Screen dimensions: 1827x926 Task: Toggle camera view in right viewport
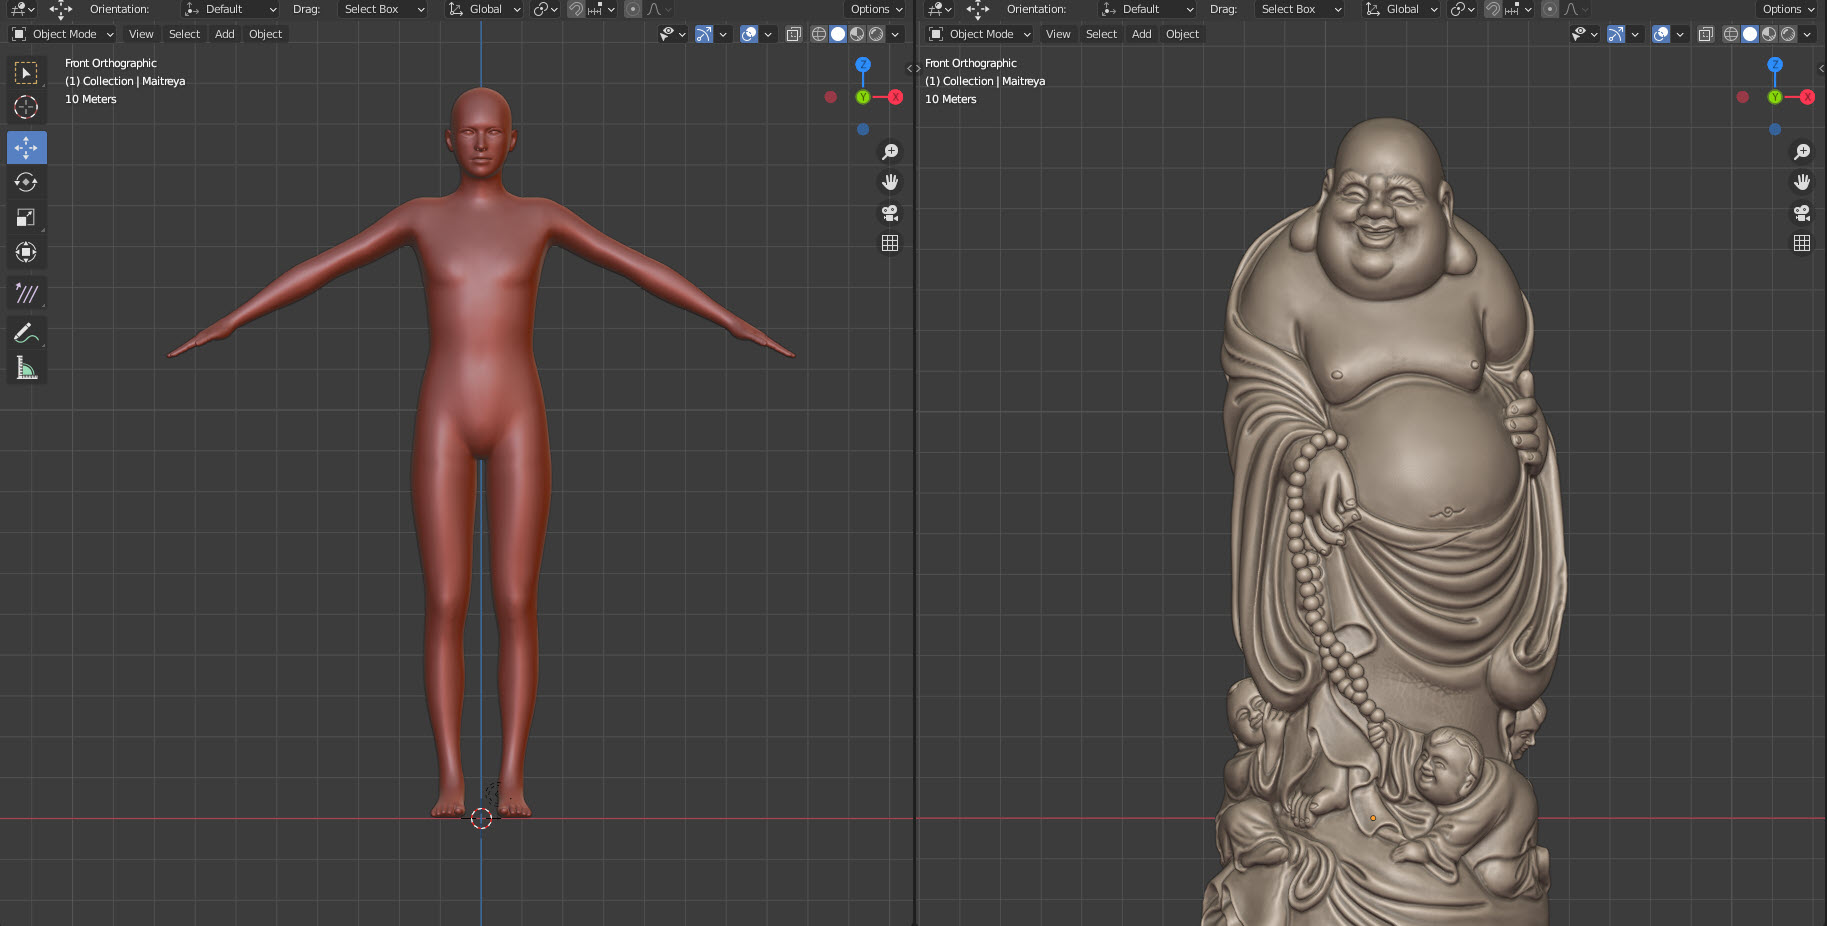[1802, 213]
